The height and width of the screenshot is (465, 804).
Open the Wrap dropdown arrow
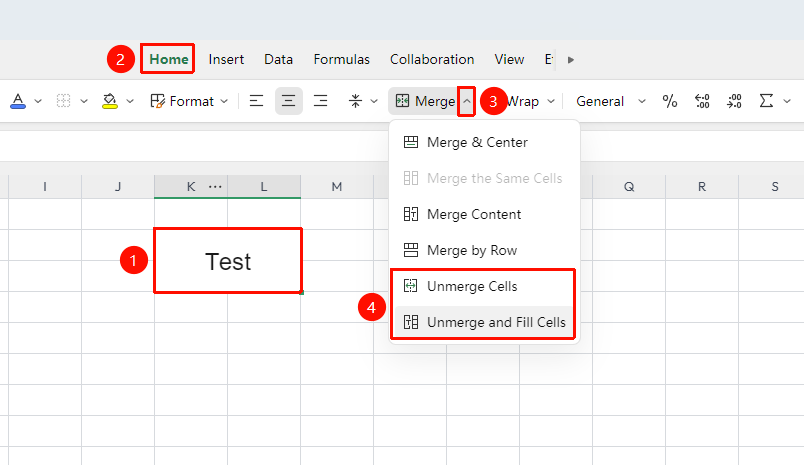click(551, 101)
